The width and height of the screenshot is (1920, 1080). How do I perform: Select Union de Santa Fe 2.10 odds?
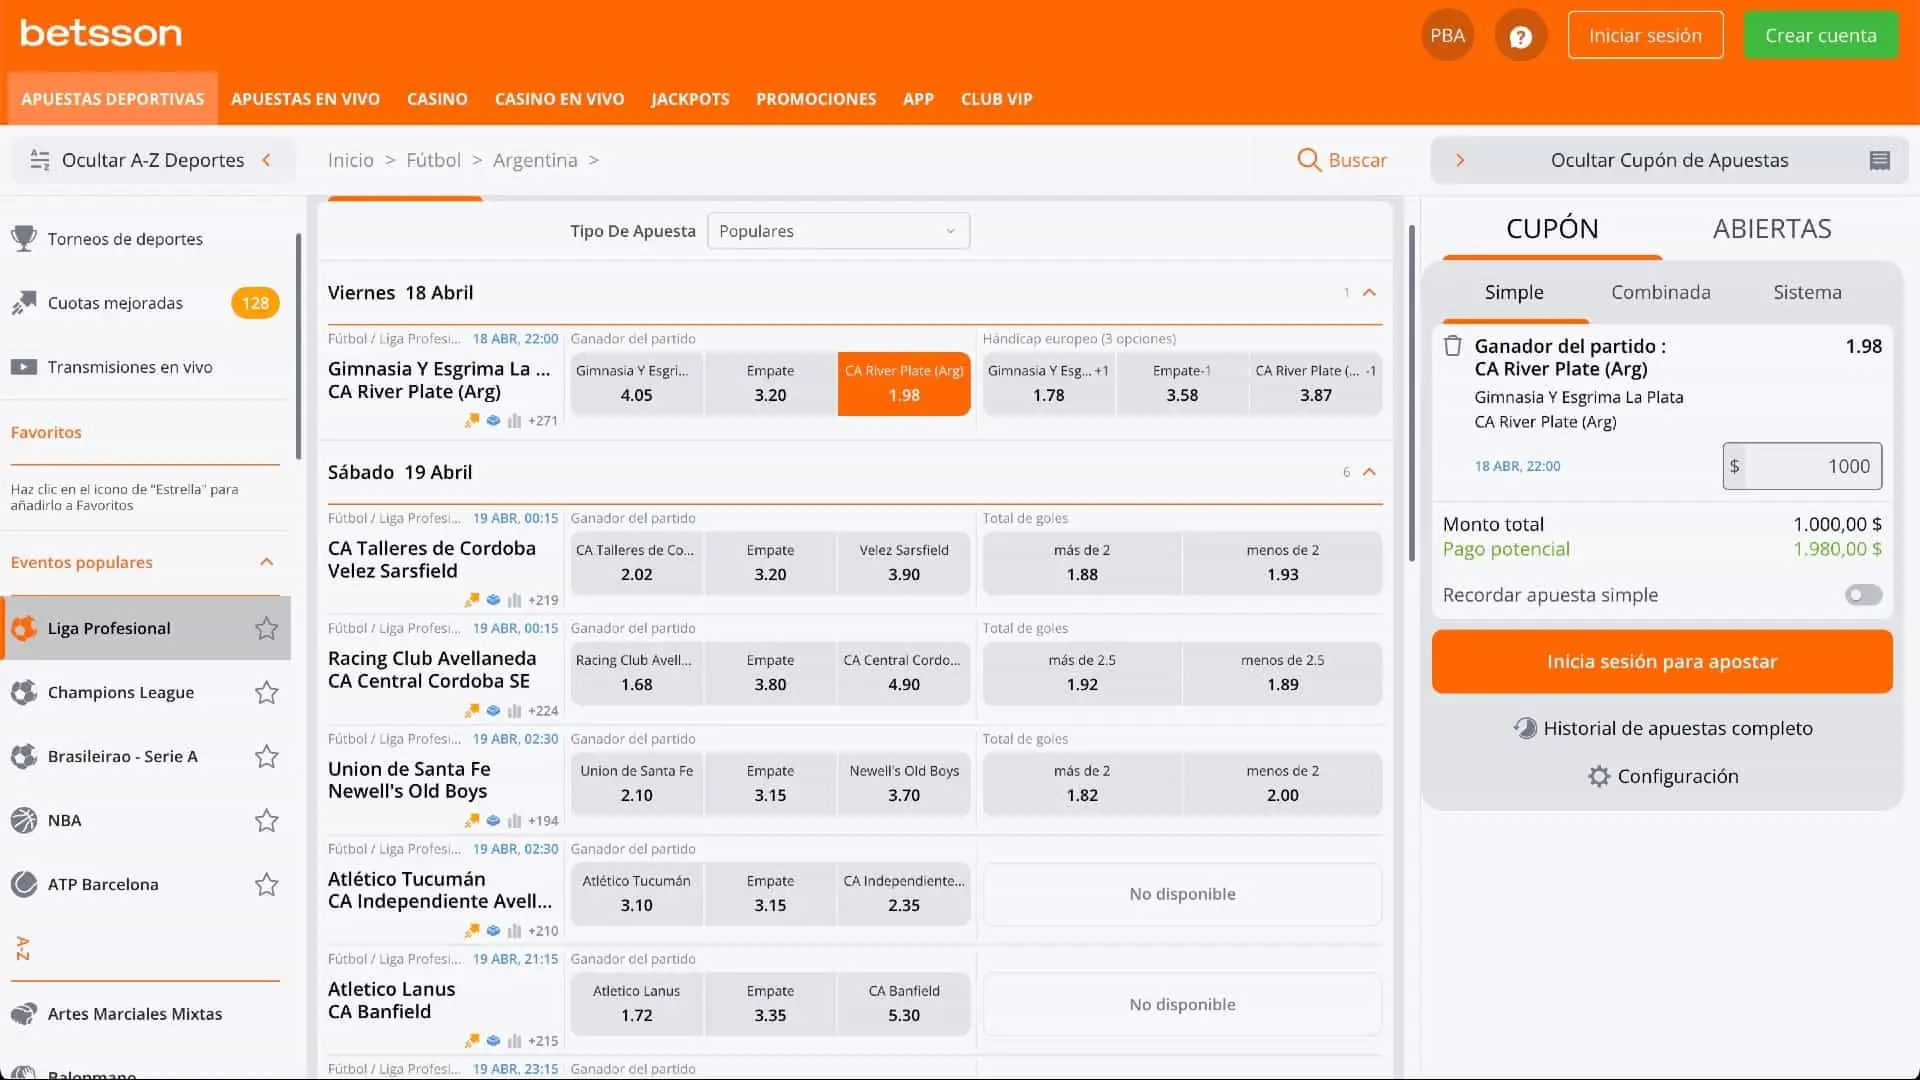coord(636,784)
